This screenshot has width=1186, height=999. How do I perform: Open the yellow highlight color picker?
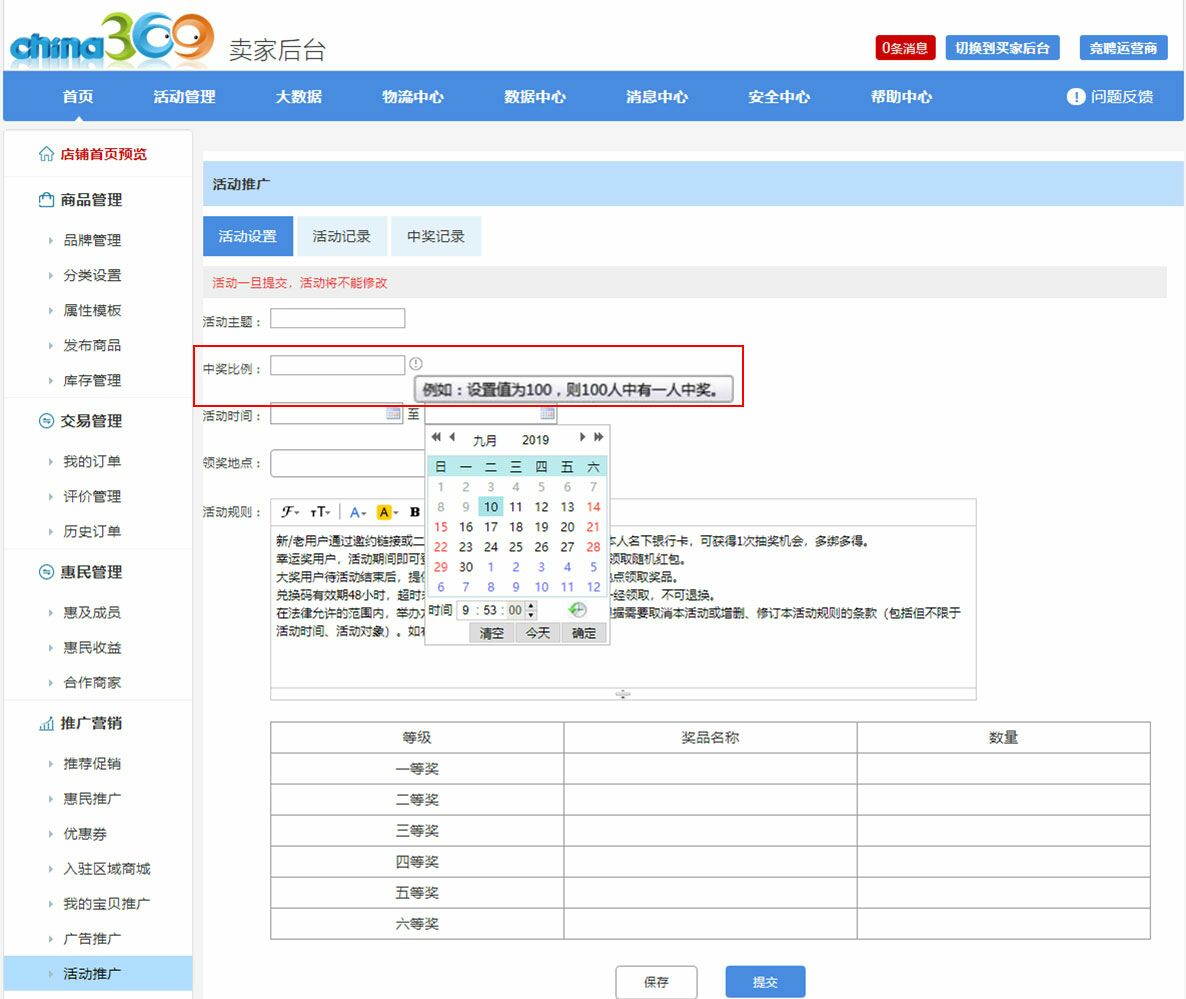(387, 512)
